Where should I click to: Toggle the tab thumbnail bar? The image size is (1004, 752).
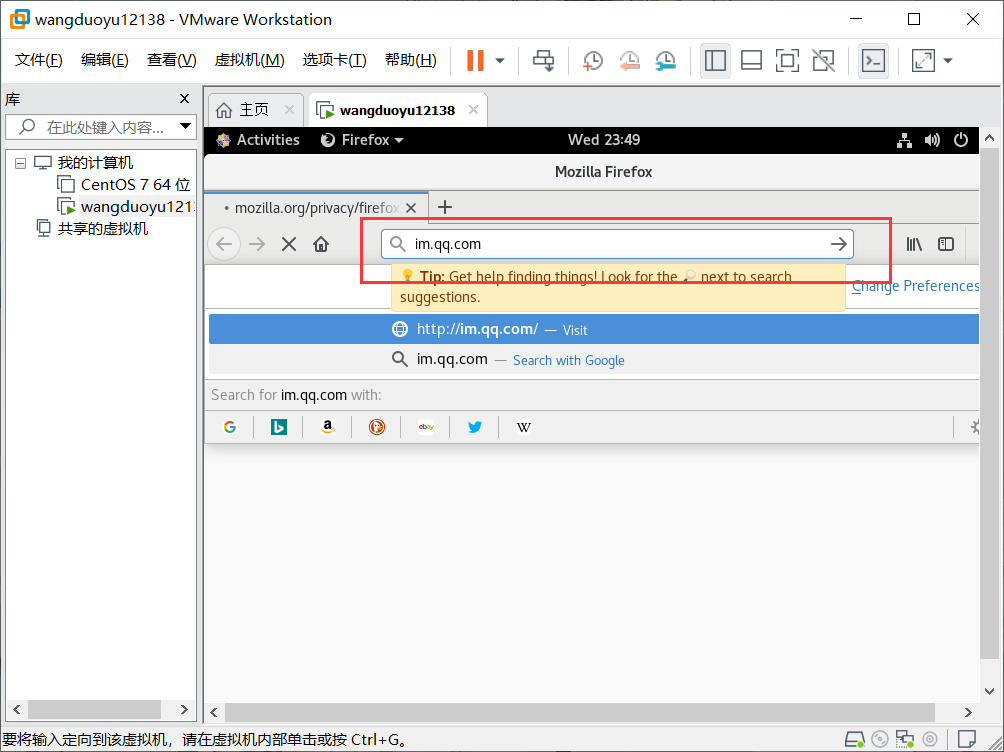(751, 60)
